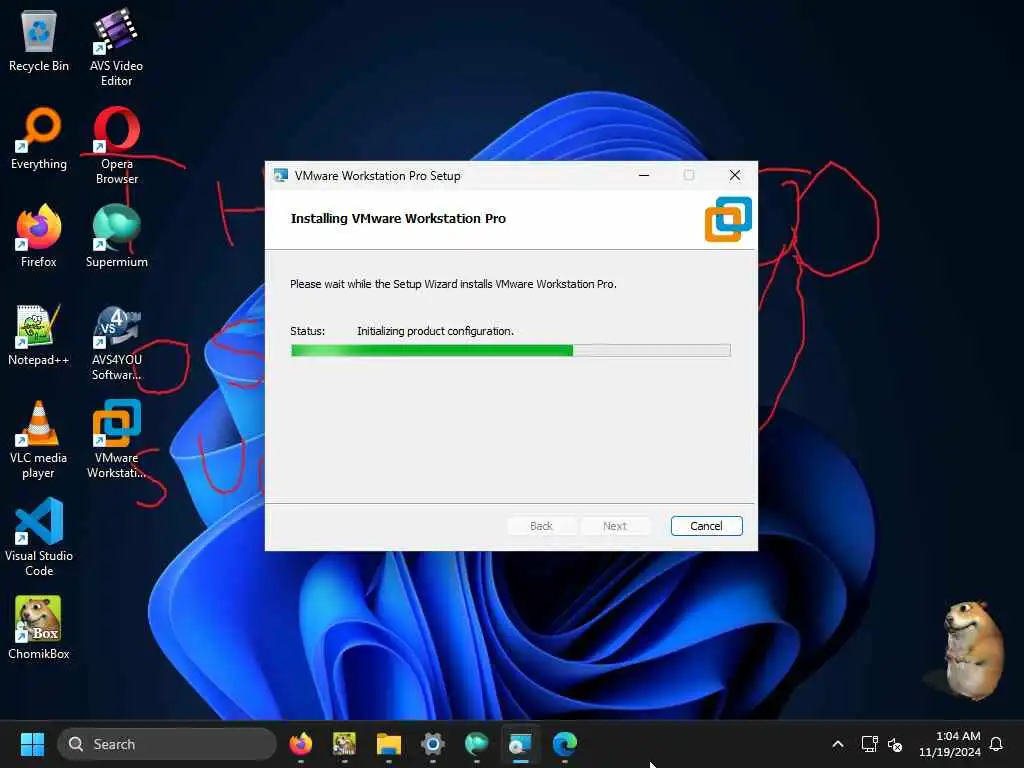Viewport: 1024px width, 768px height.
Task: Open the notification bell icon
Action: click(x=996, y=744)
